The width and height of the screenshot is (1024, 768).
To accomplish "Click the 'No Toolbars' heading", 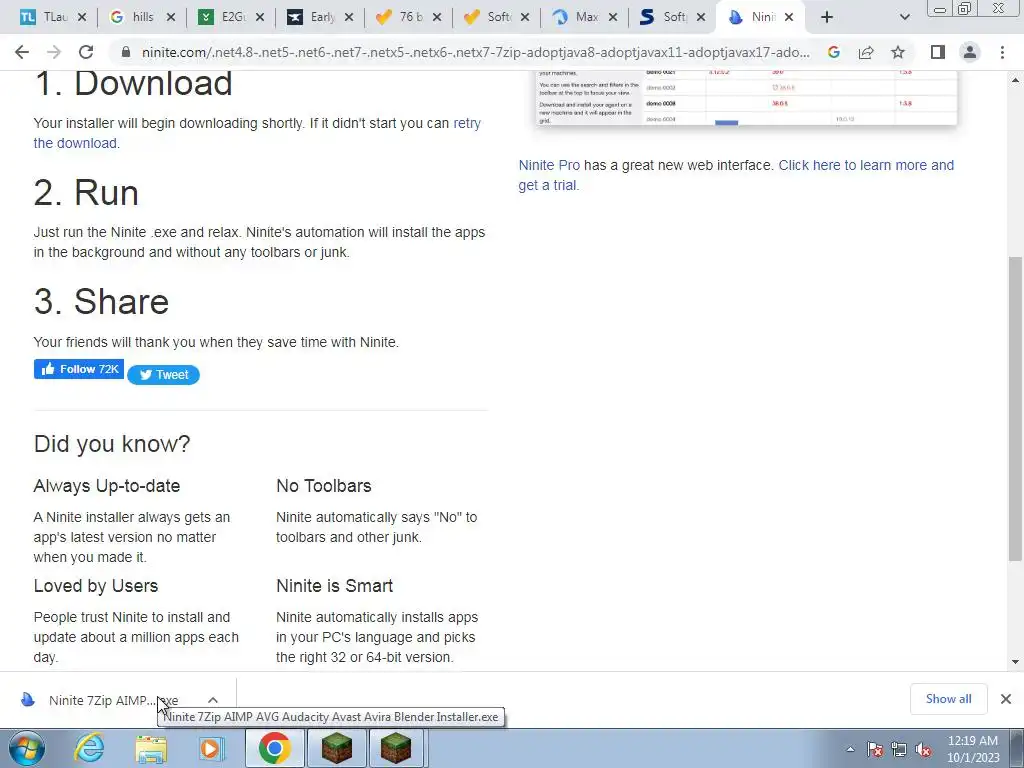I will click(324, 486).
